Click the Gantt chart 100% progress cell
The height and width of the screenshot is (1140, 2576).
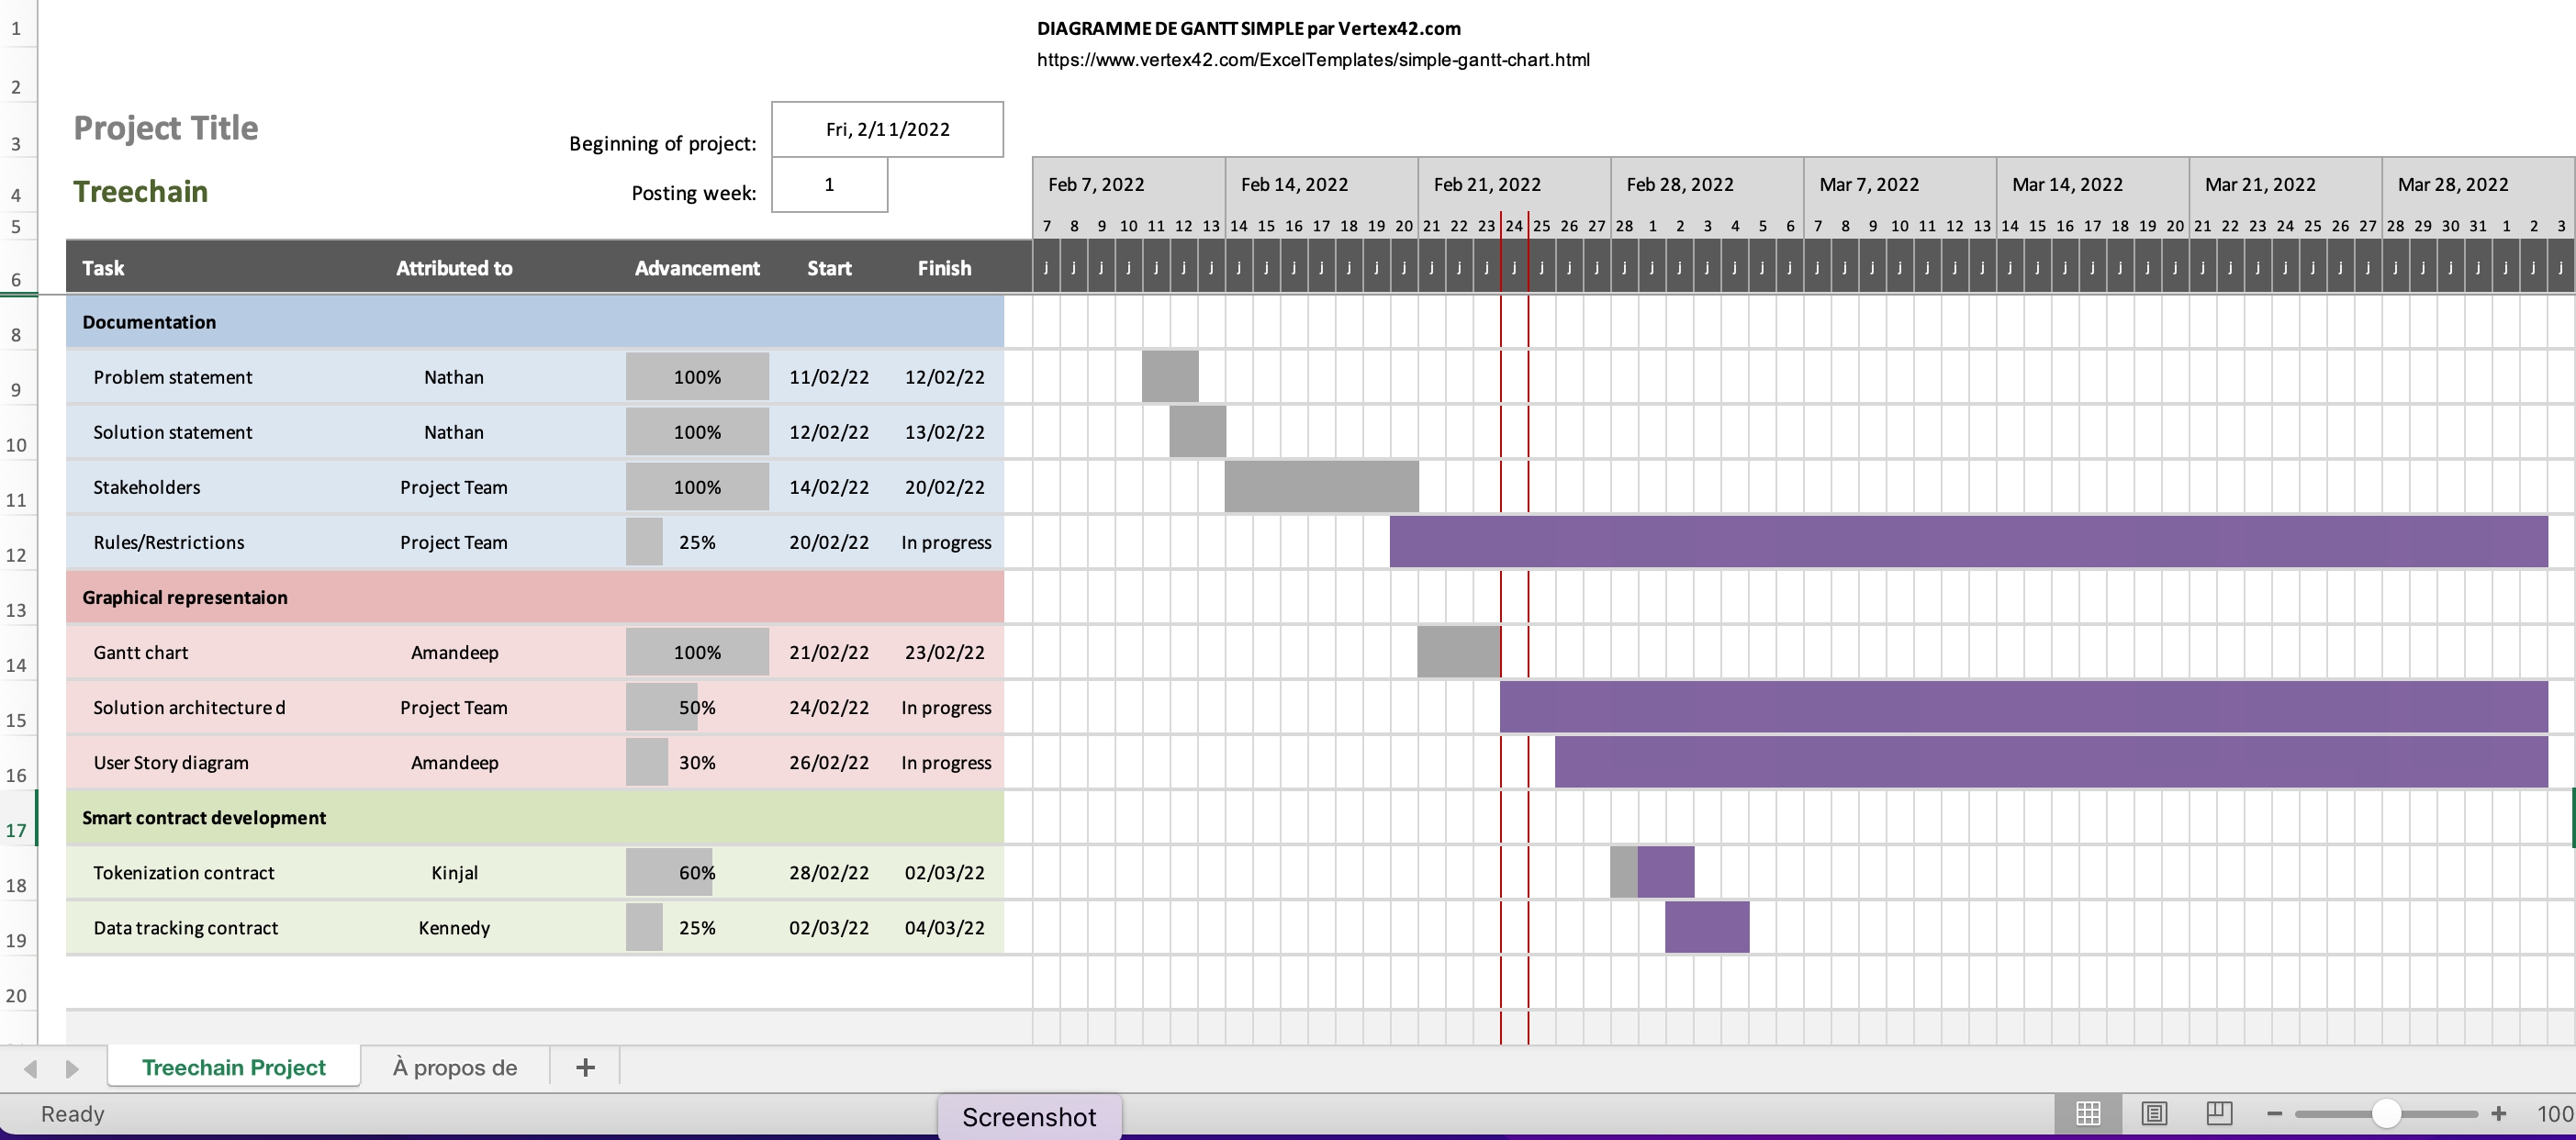(x=697, y=652)
